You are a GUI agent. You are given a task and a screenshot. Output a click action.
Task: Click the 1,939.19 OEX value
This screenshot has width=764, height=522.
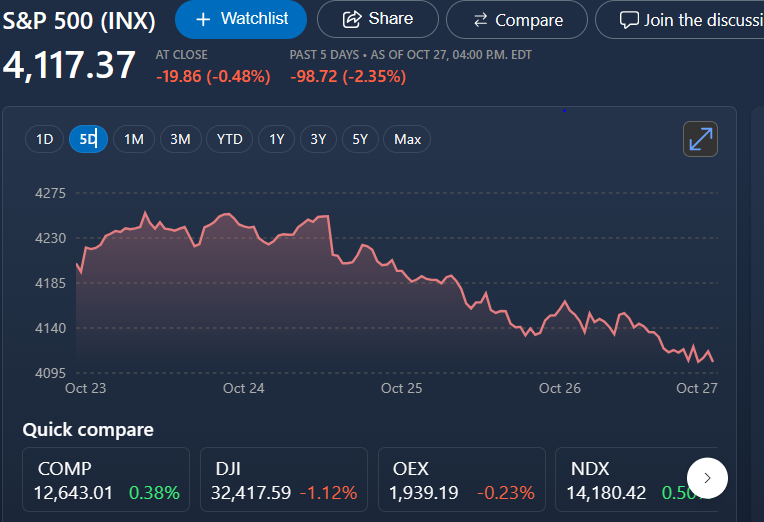pyautogui.click(x=423, y=493)
